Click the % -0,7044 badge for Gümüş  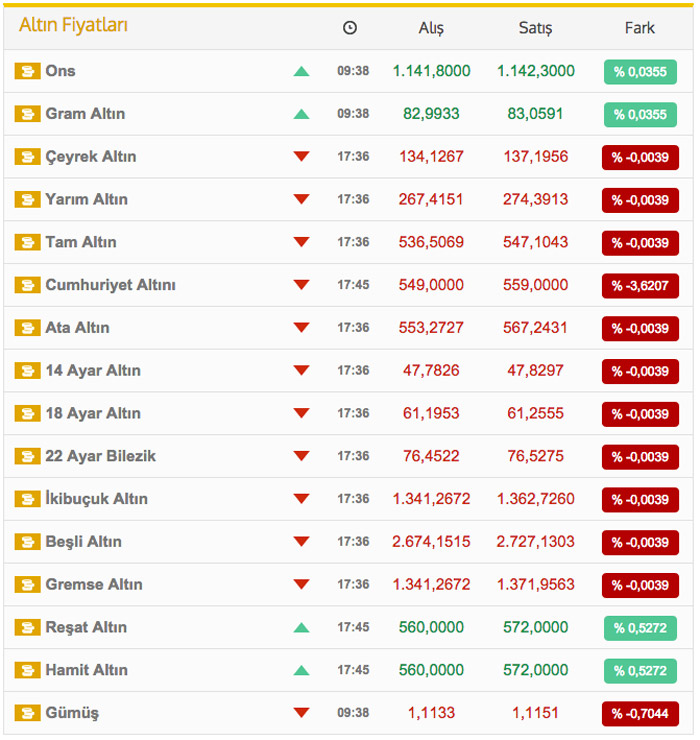[640, 714]
